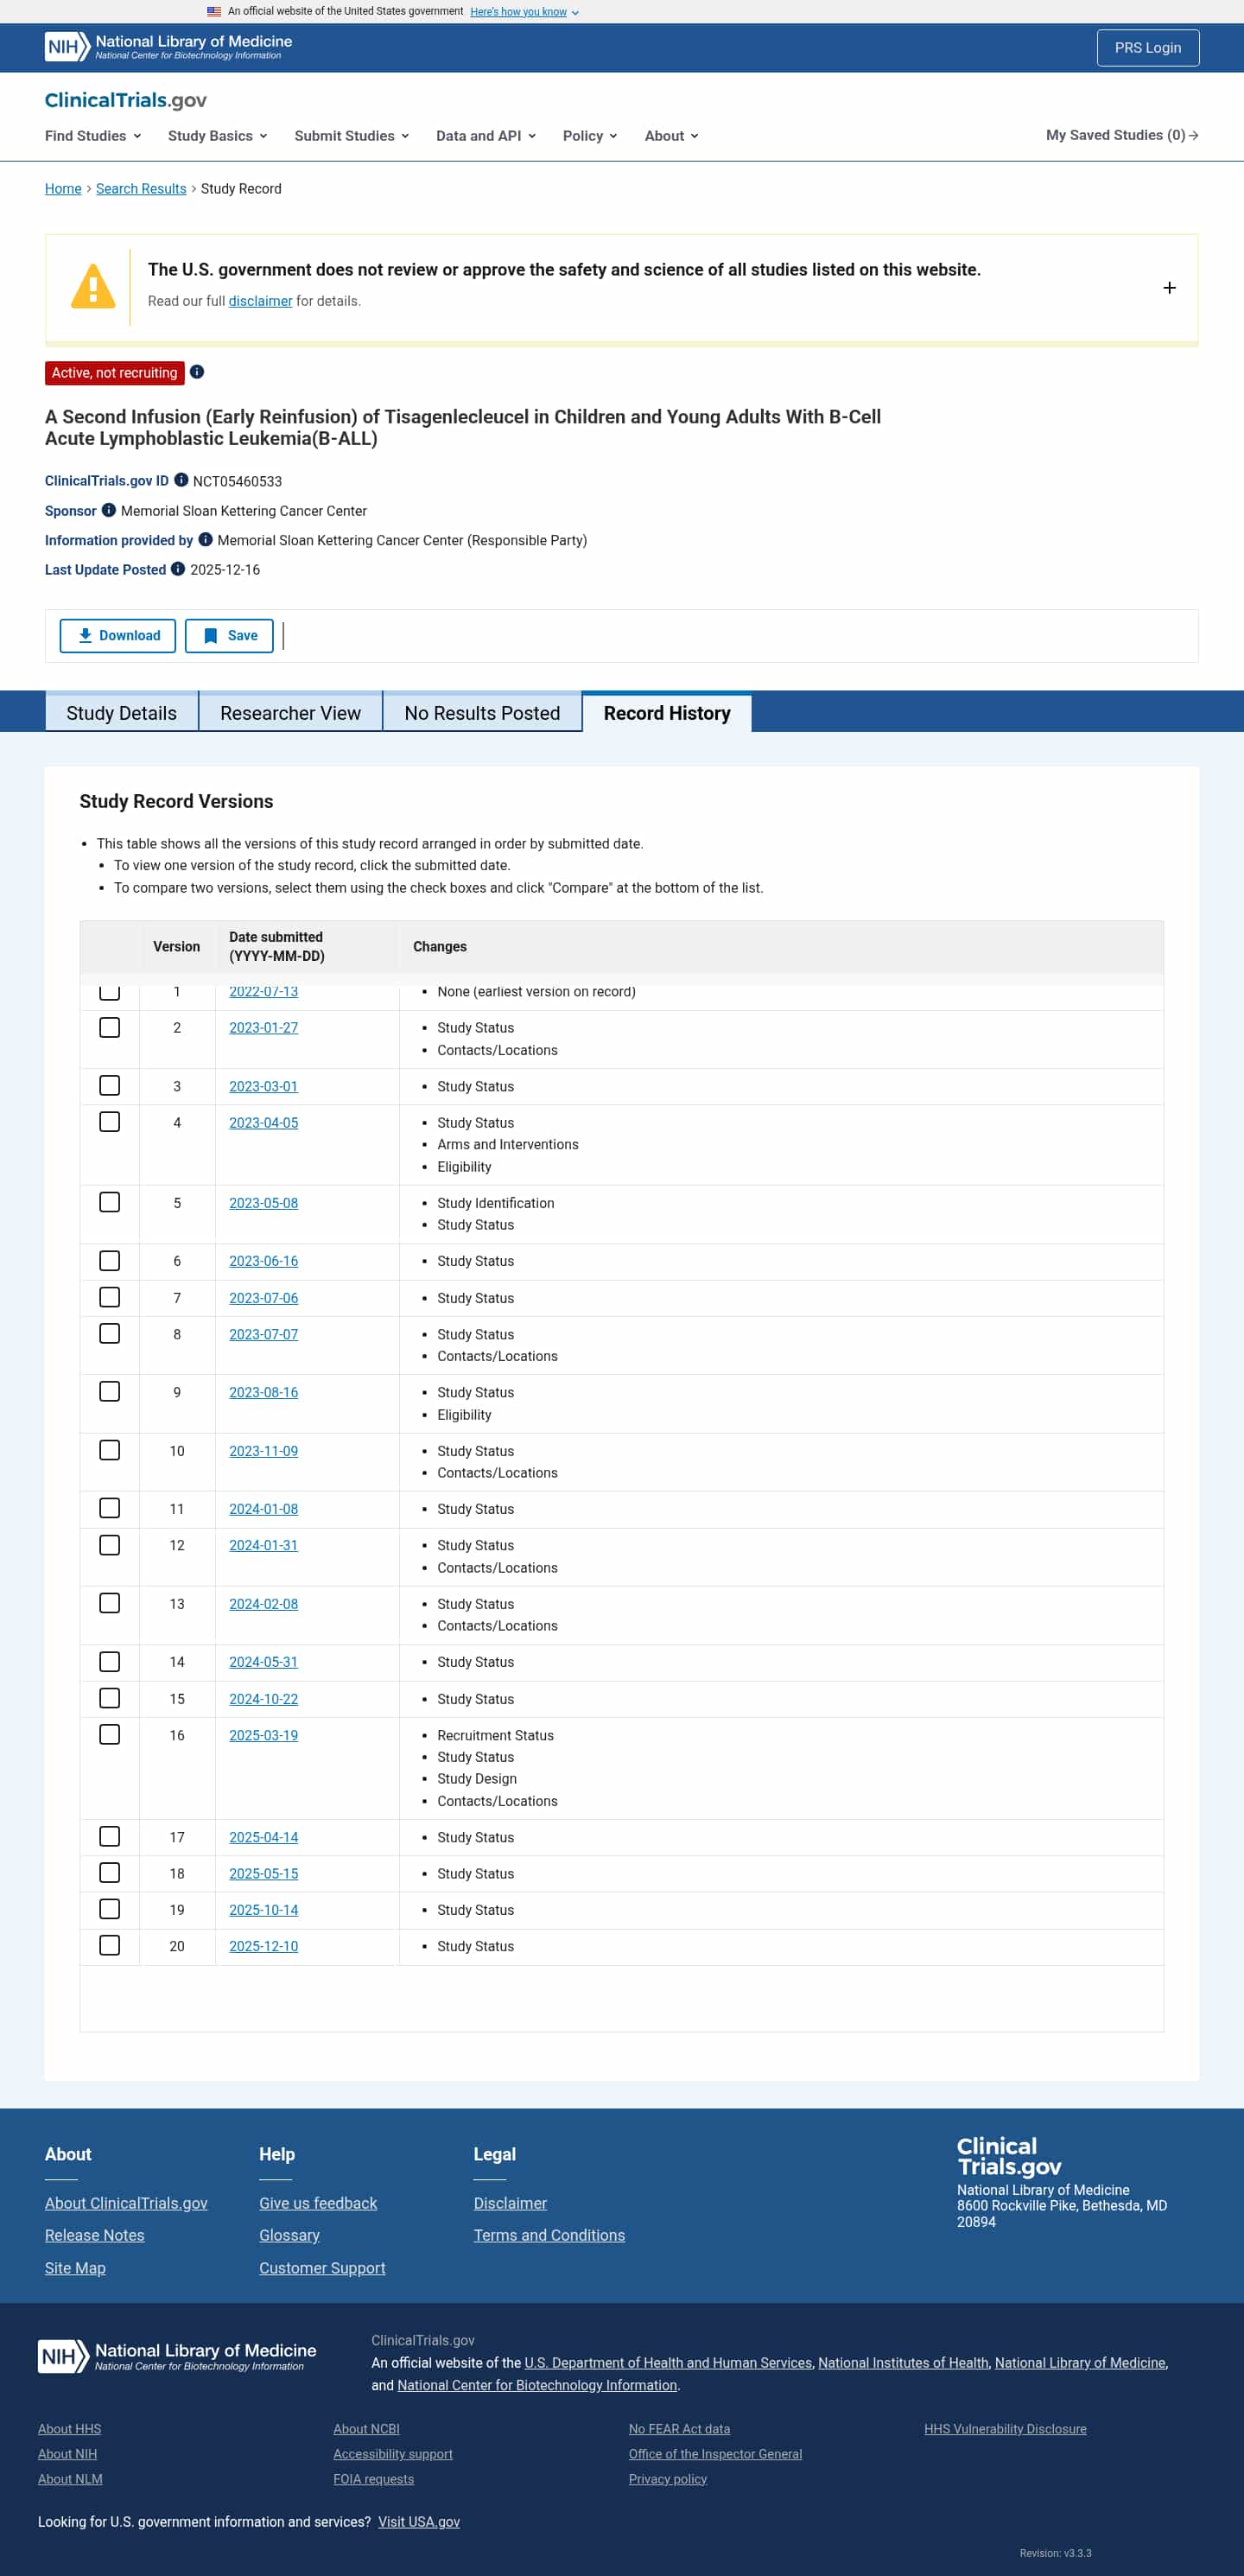The width and height of the screenshot is (1244, 2576).
Task: Click info icon beside Information provided by
Action: pos(205,539)
